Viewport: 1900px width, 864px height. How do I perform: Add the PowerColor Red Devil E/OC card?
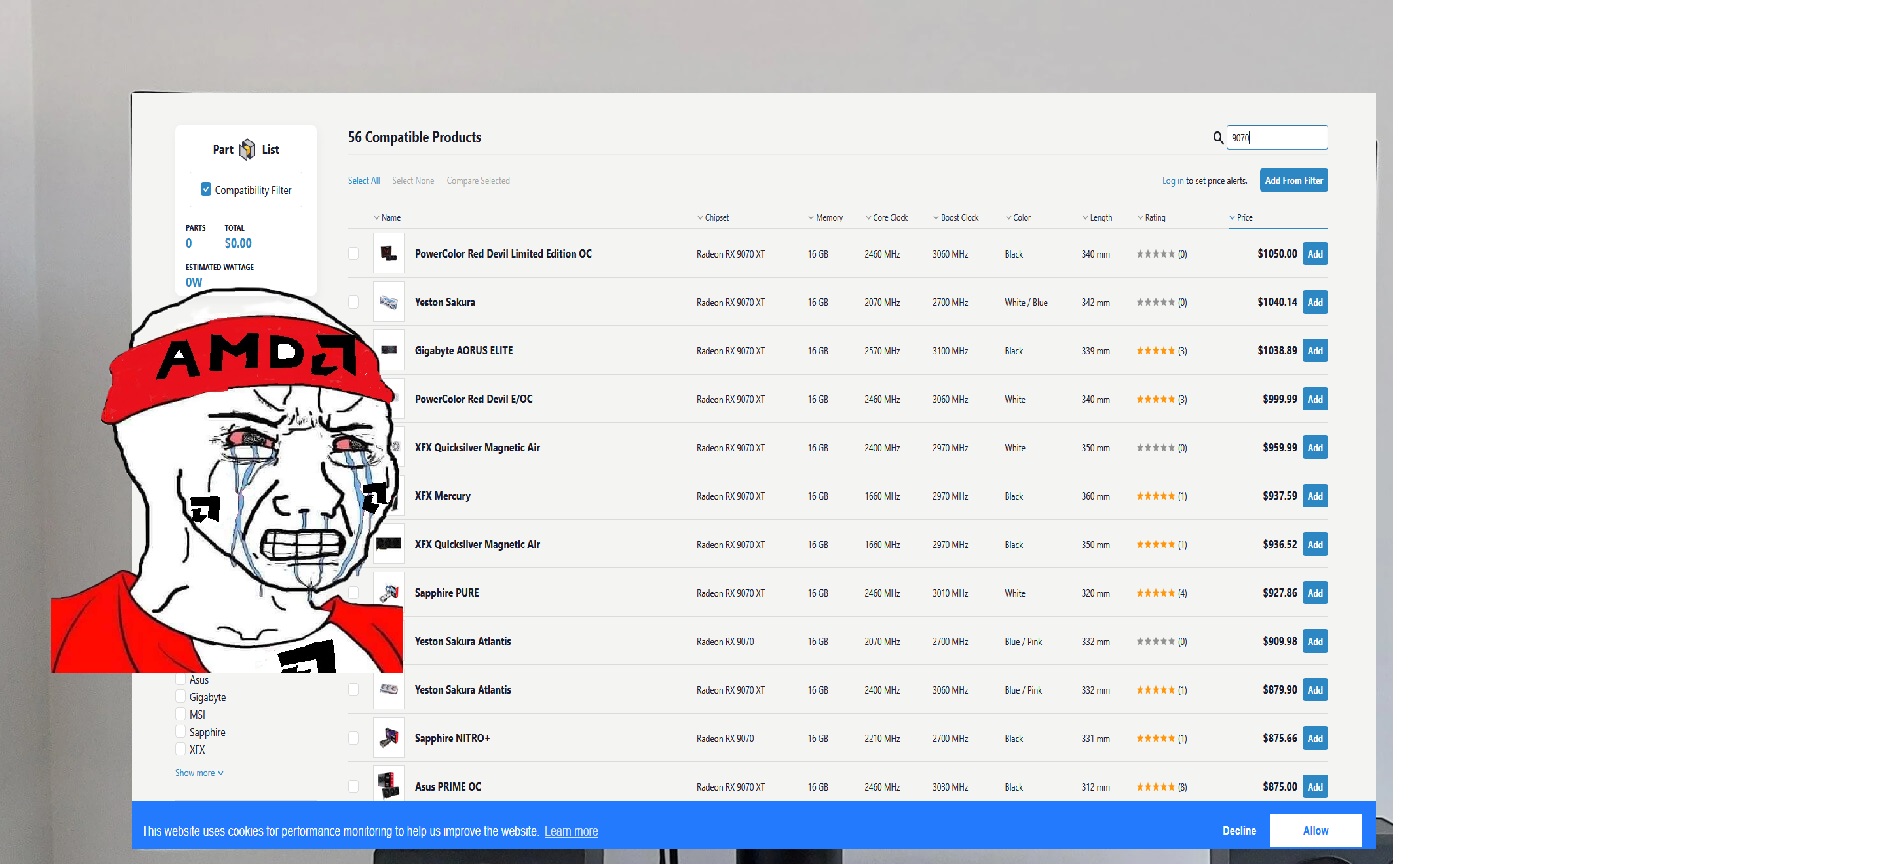(1315, 399)
